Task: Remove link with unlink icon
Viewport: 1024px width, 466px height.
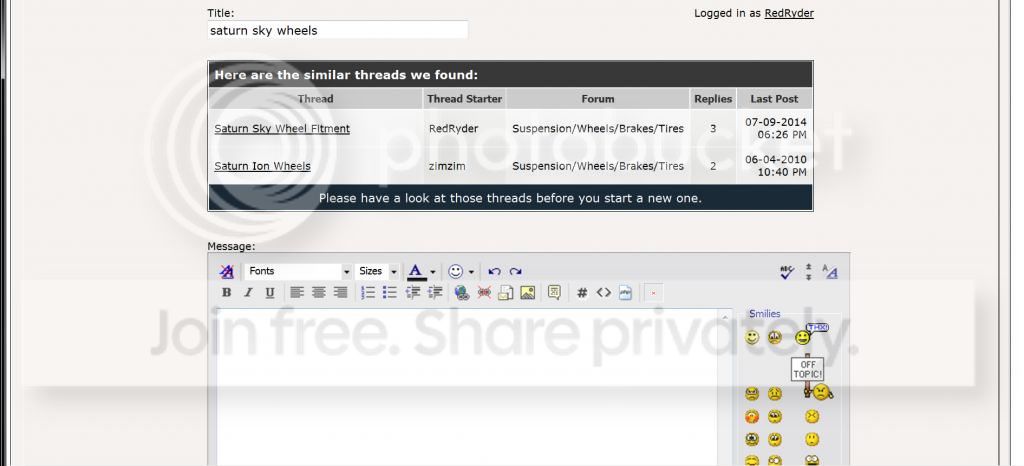Action: tap(484, 293)
